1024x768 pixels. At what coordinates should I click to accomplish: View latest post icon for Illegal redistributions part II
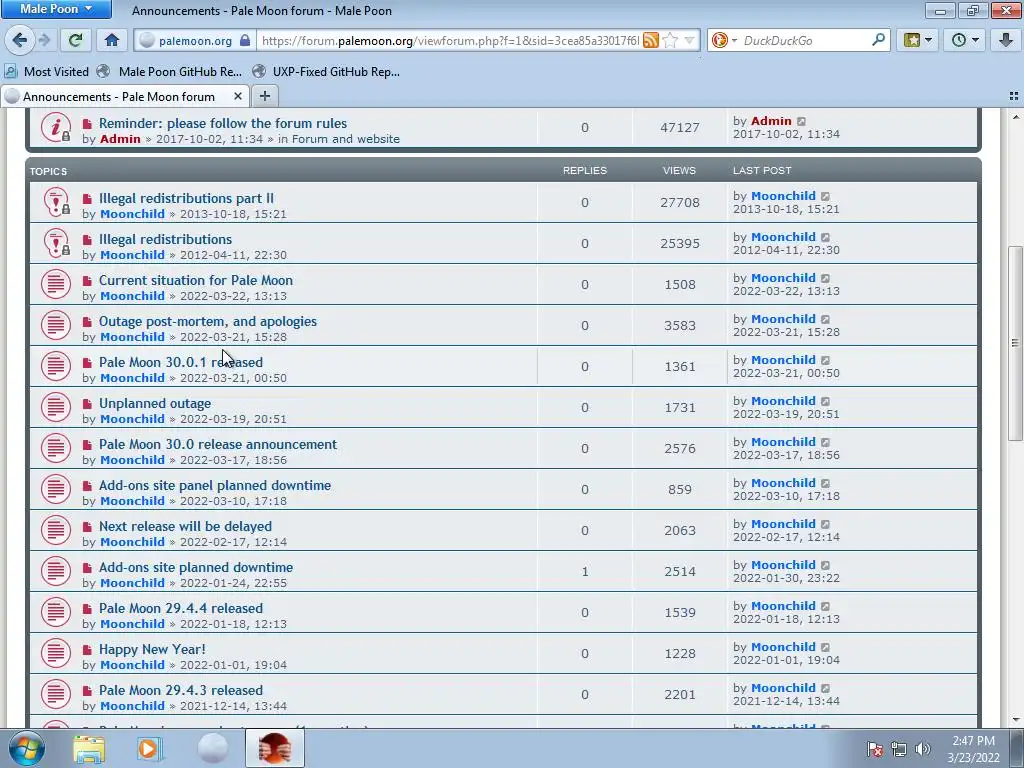coord(825,197)
